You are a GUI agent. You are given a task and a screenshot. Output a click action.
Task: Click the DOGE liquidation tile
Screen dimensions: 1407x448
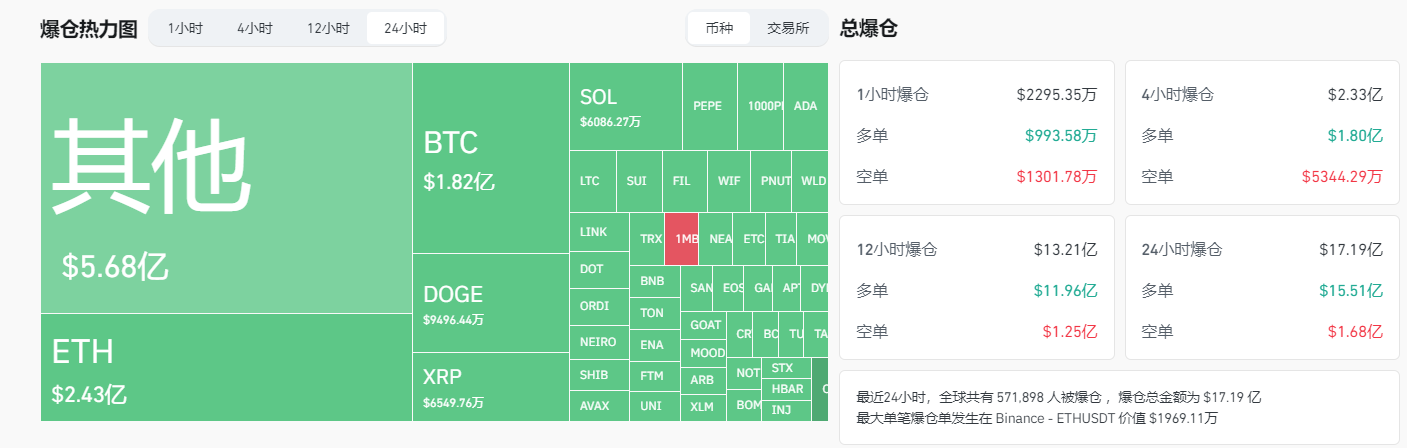point(490,303)
